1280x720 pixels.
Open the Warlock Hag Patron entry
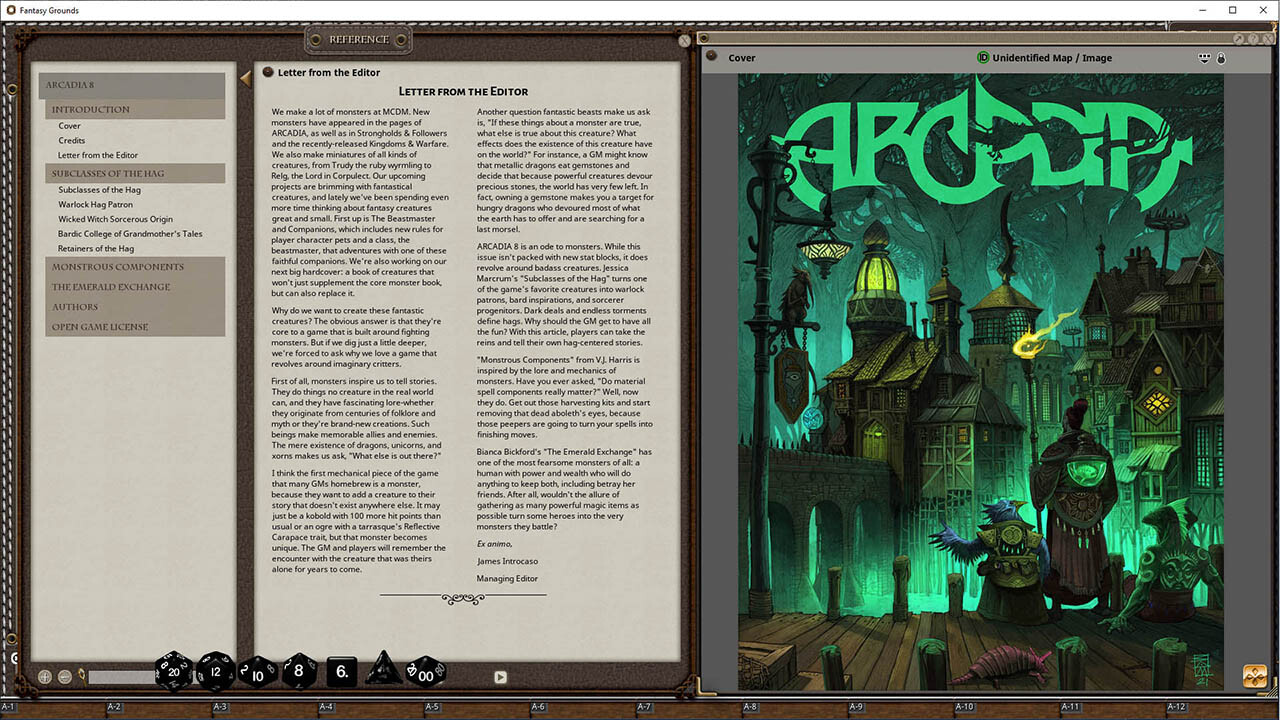click(95, 205)
